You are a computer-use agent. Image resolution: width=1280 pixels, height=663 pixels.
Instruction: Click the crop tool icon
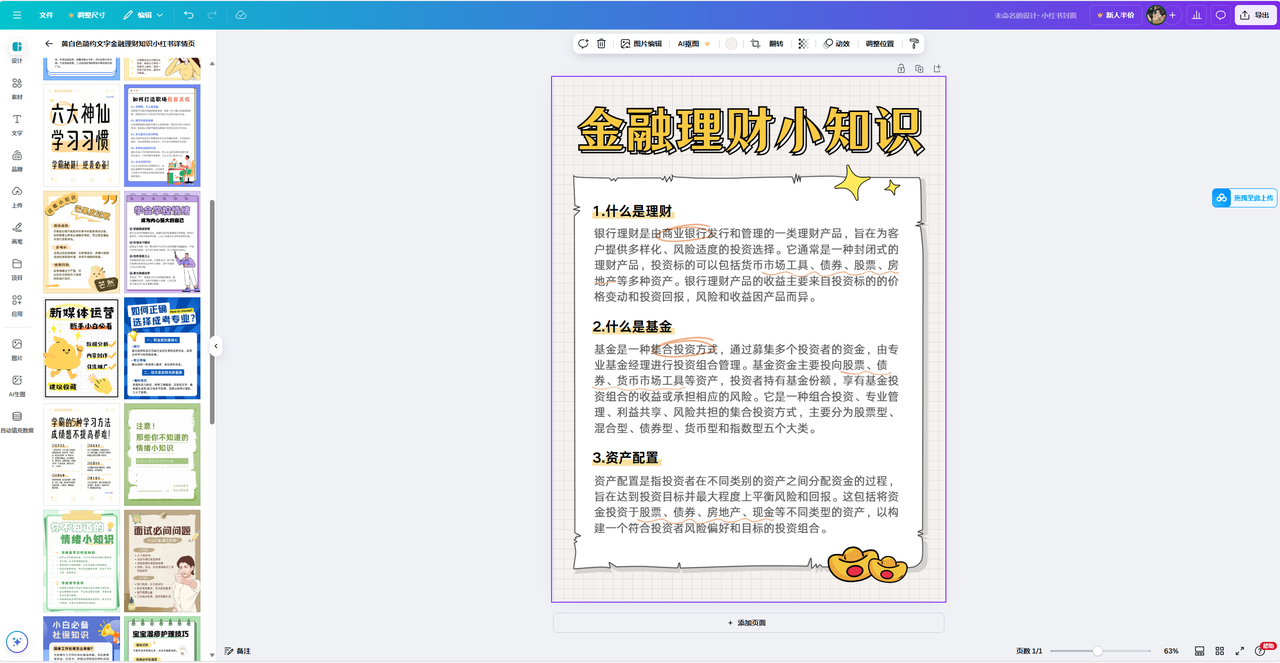(x=756, y=44)
